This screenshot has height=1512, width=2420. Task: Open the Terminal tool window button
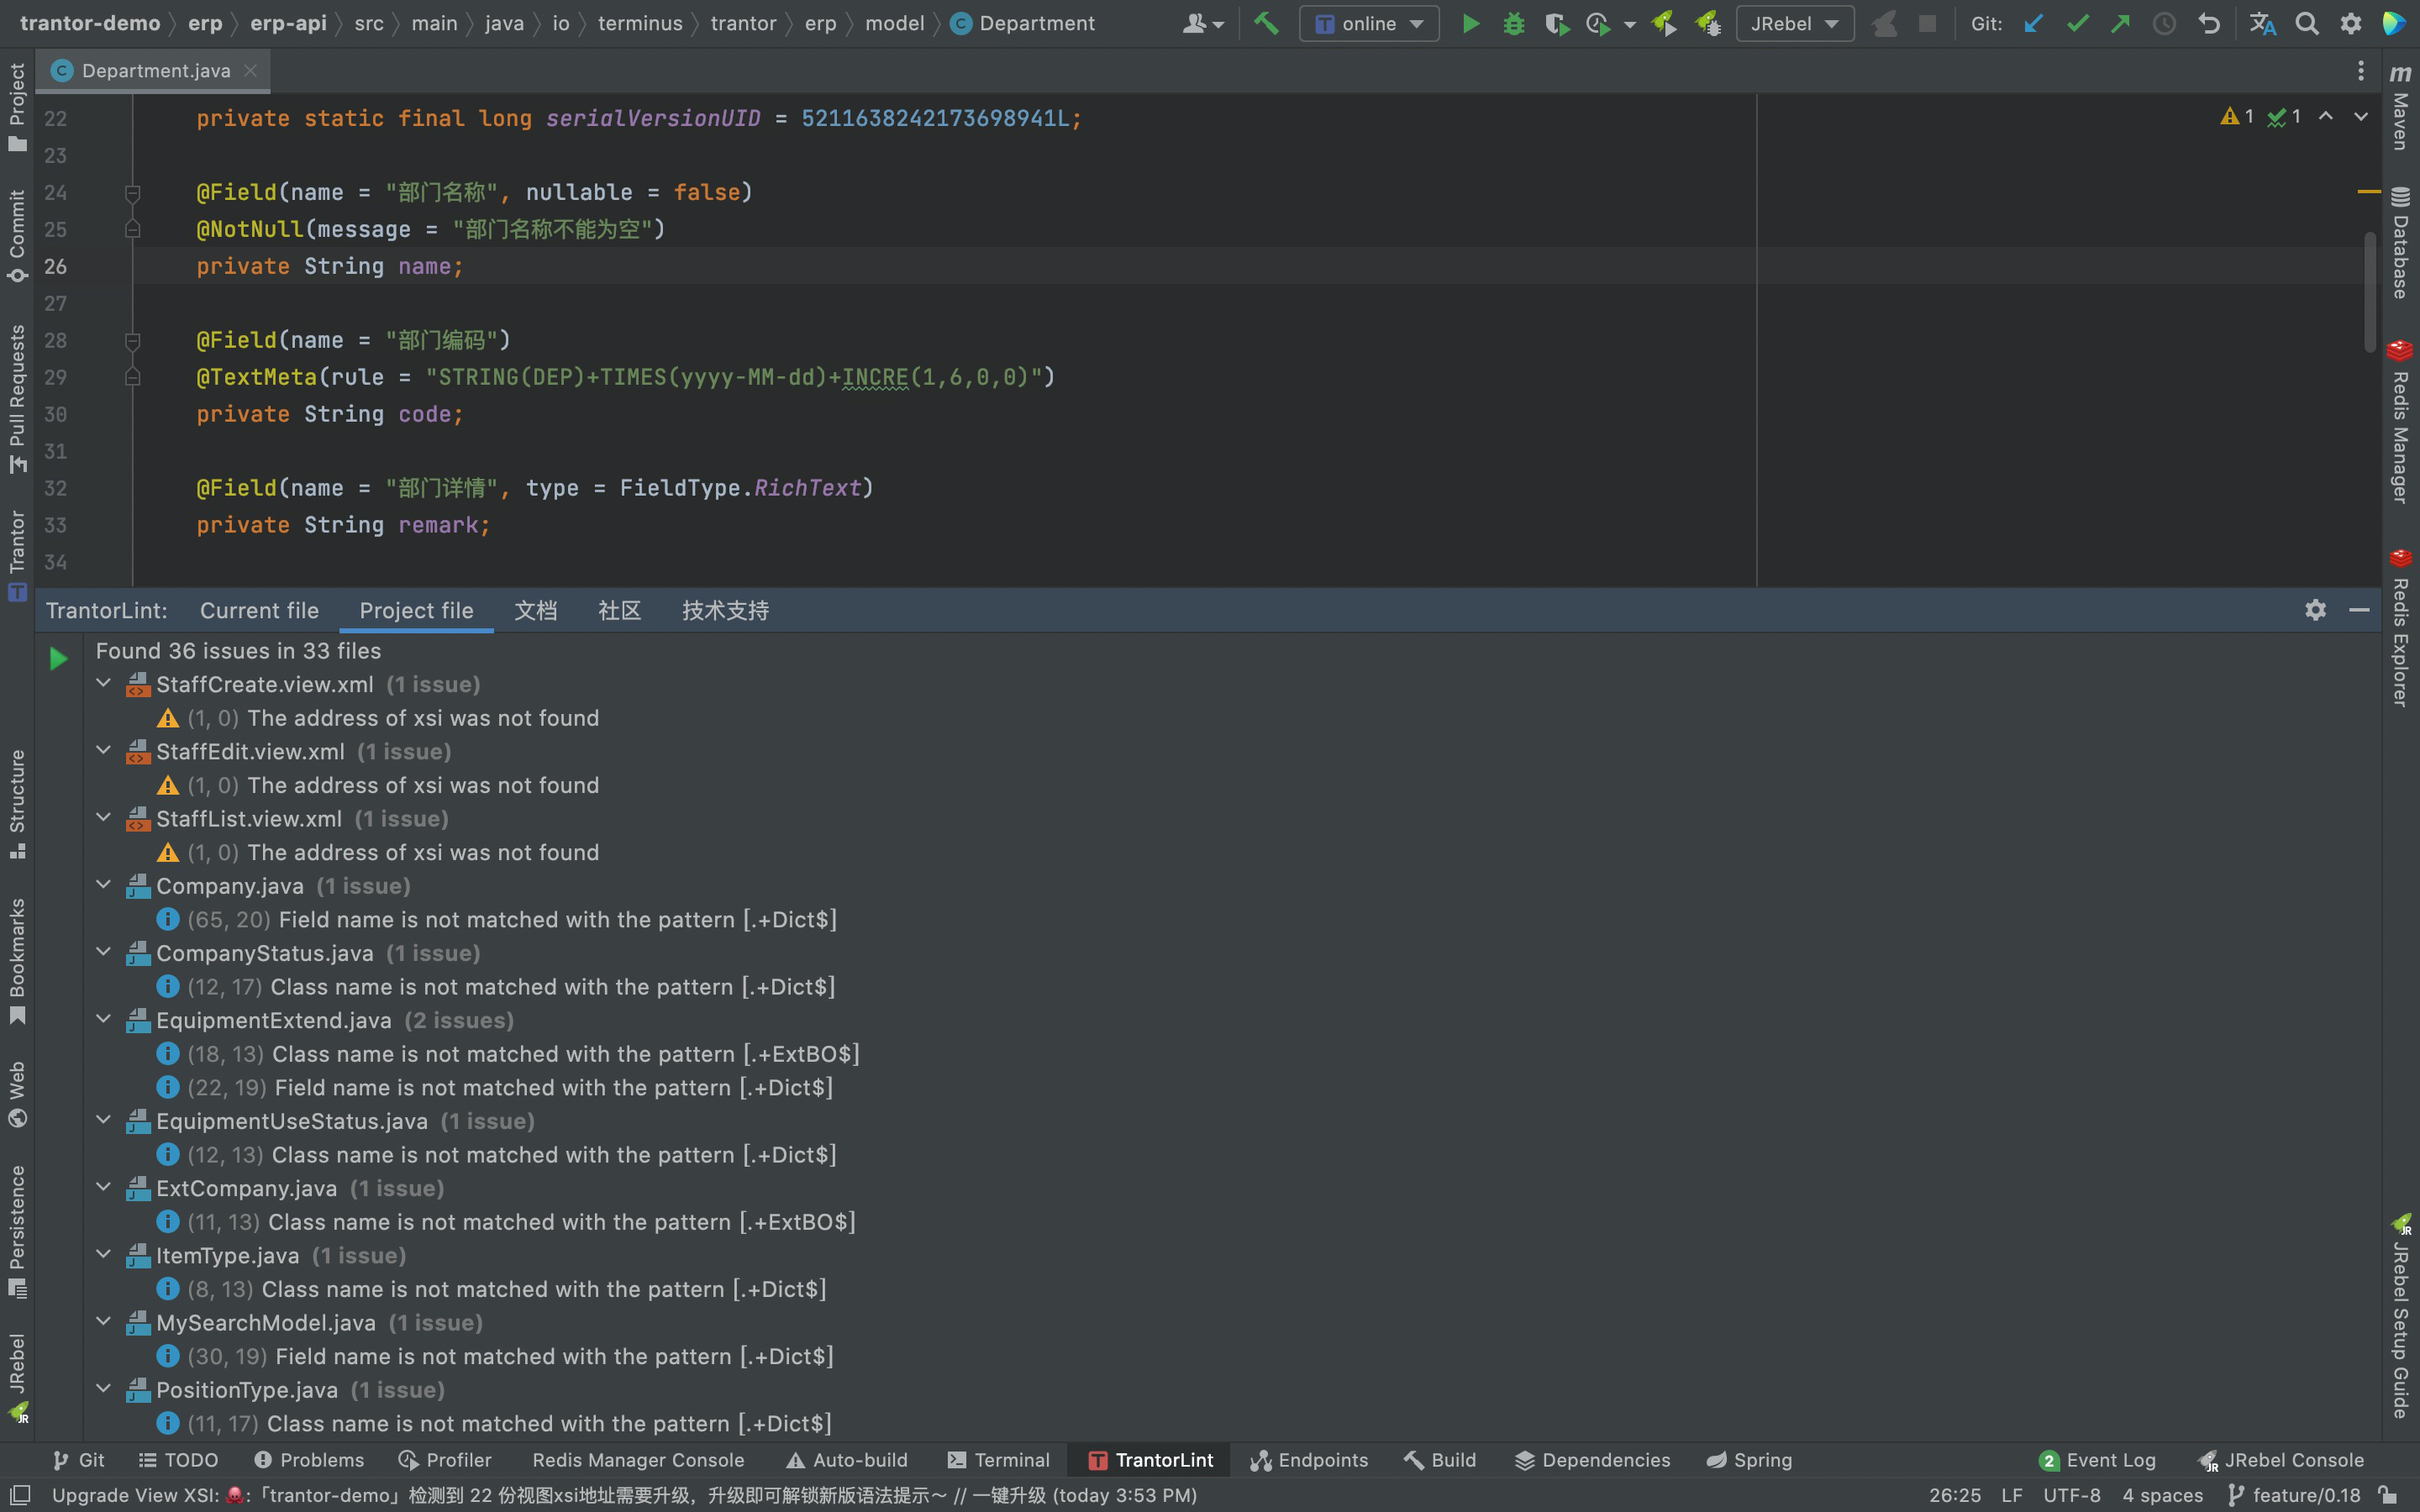(x=998, y=1460)
